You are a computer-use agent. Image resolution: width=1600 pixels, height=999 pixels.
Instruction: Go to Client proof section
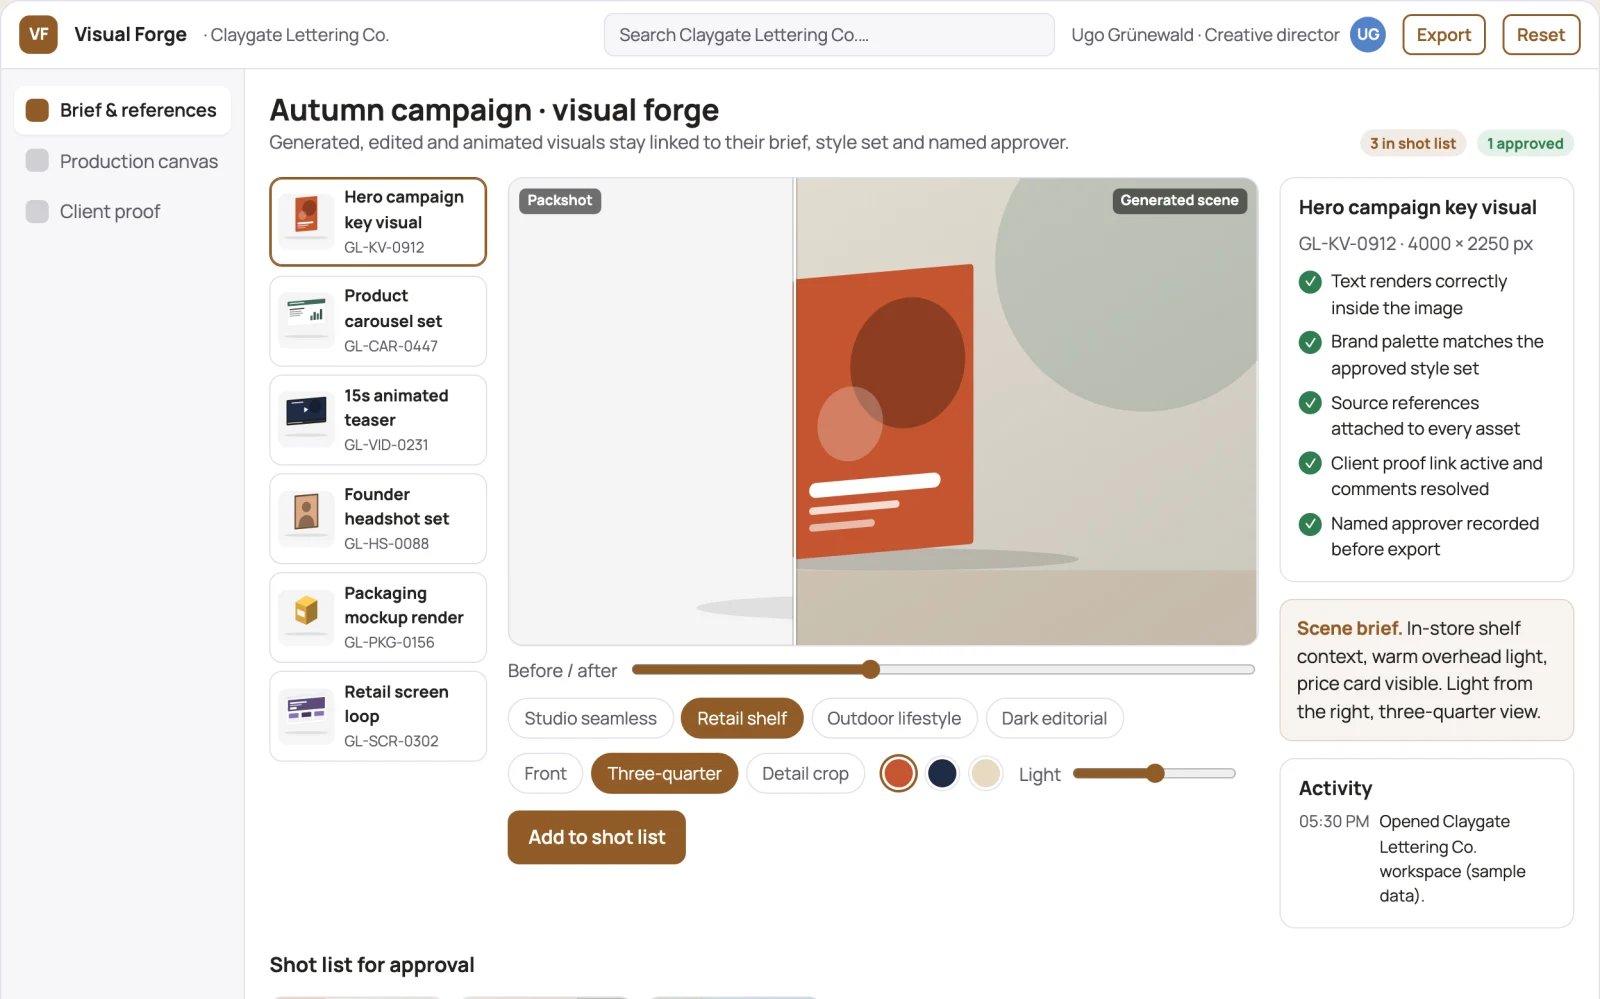[122, 211]
